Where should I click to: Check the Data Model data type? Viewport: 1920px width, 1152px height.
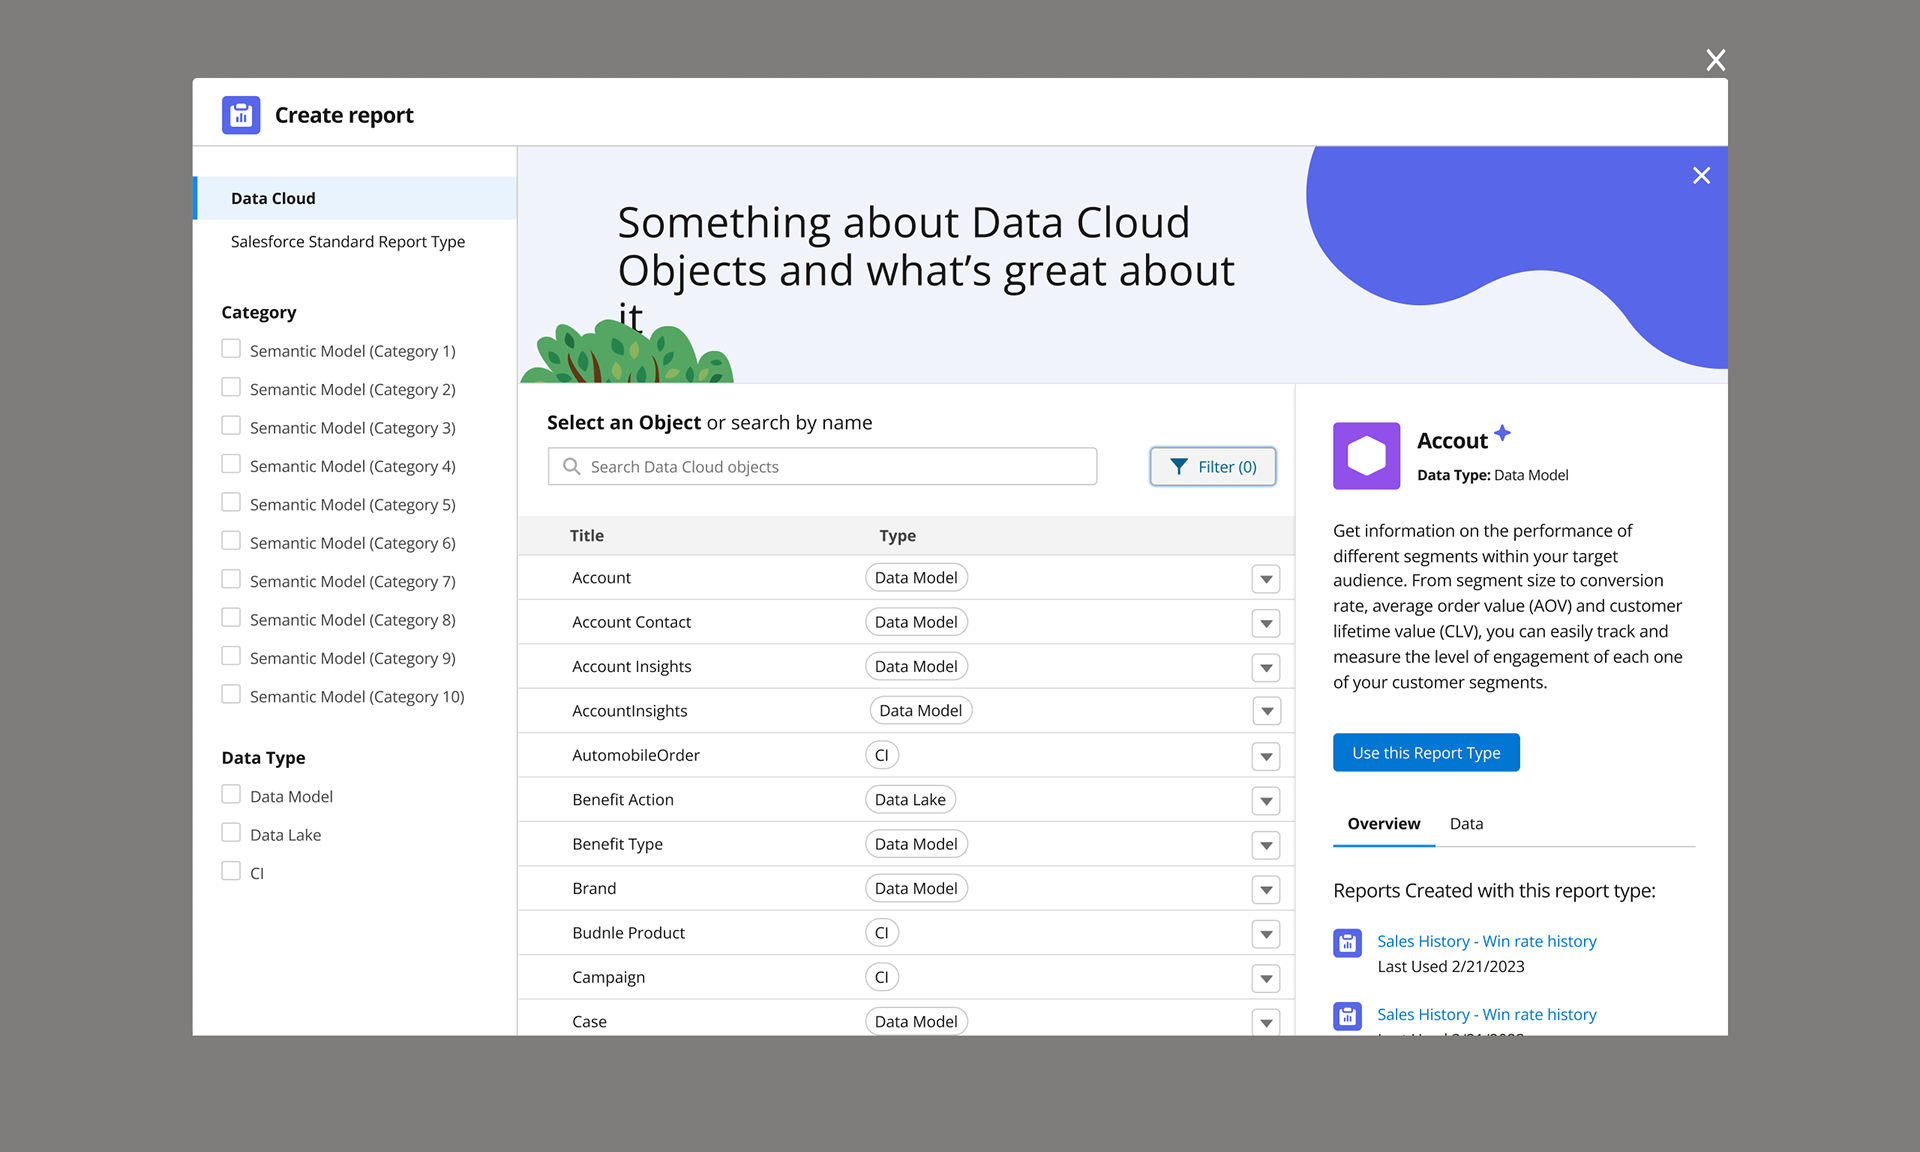(x=231, y=794)
